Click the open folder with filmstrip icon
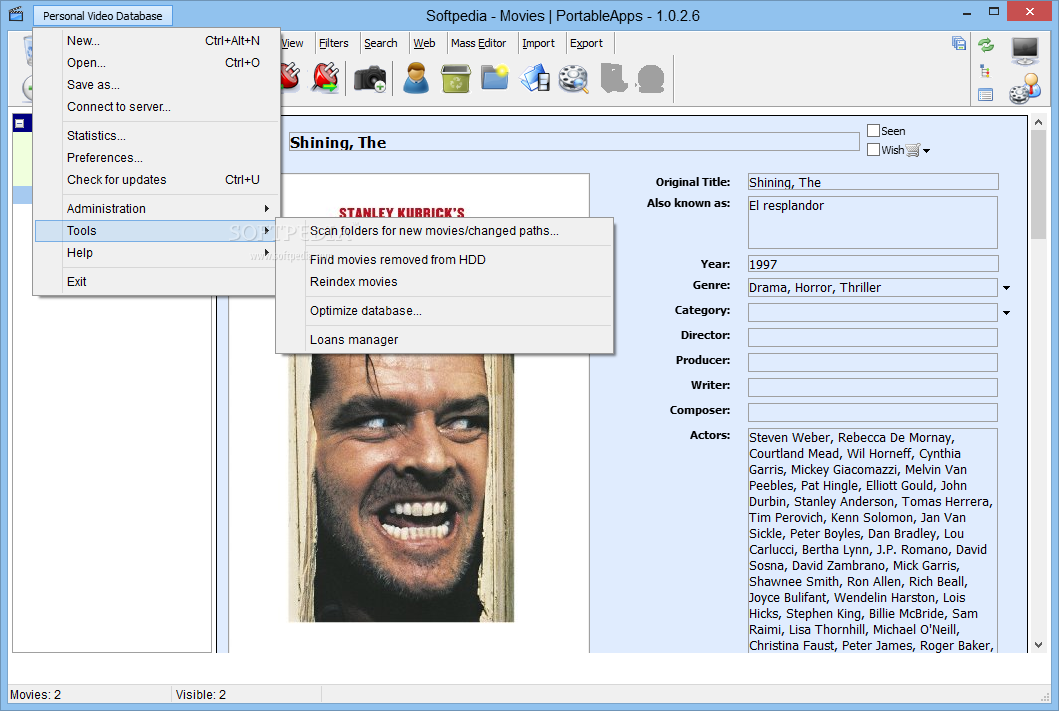The width and height of the screenshot is (1059, 711). coord(534,78)
